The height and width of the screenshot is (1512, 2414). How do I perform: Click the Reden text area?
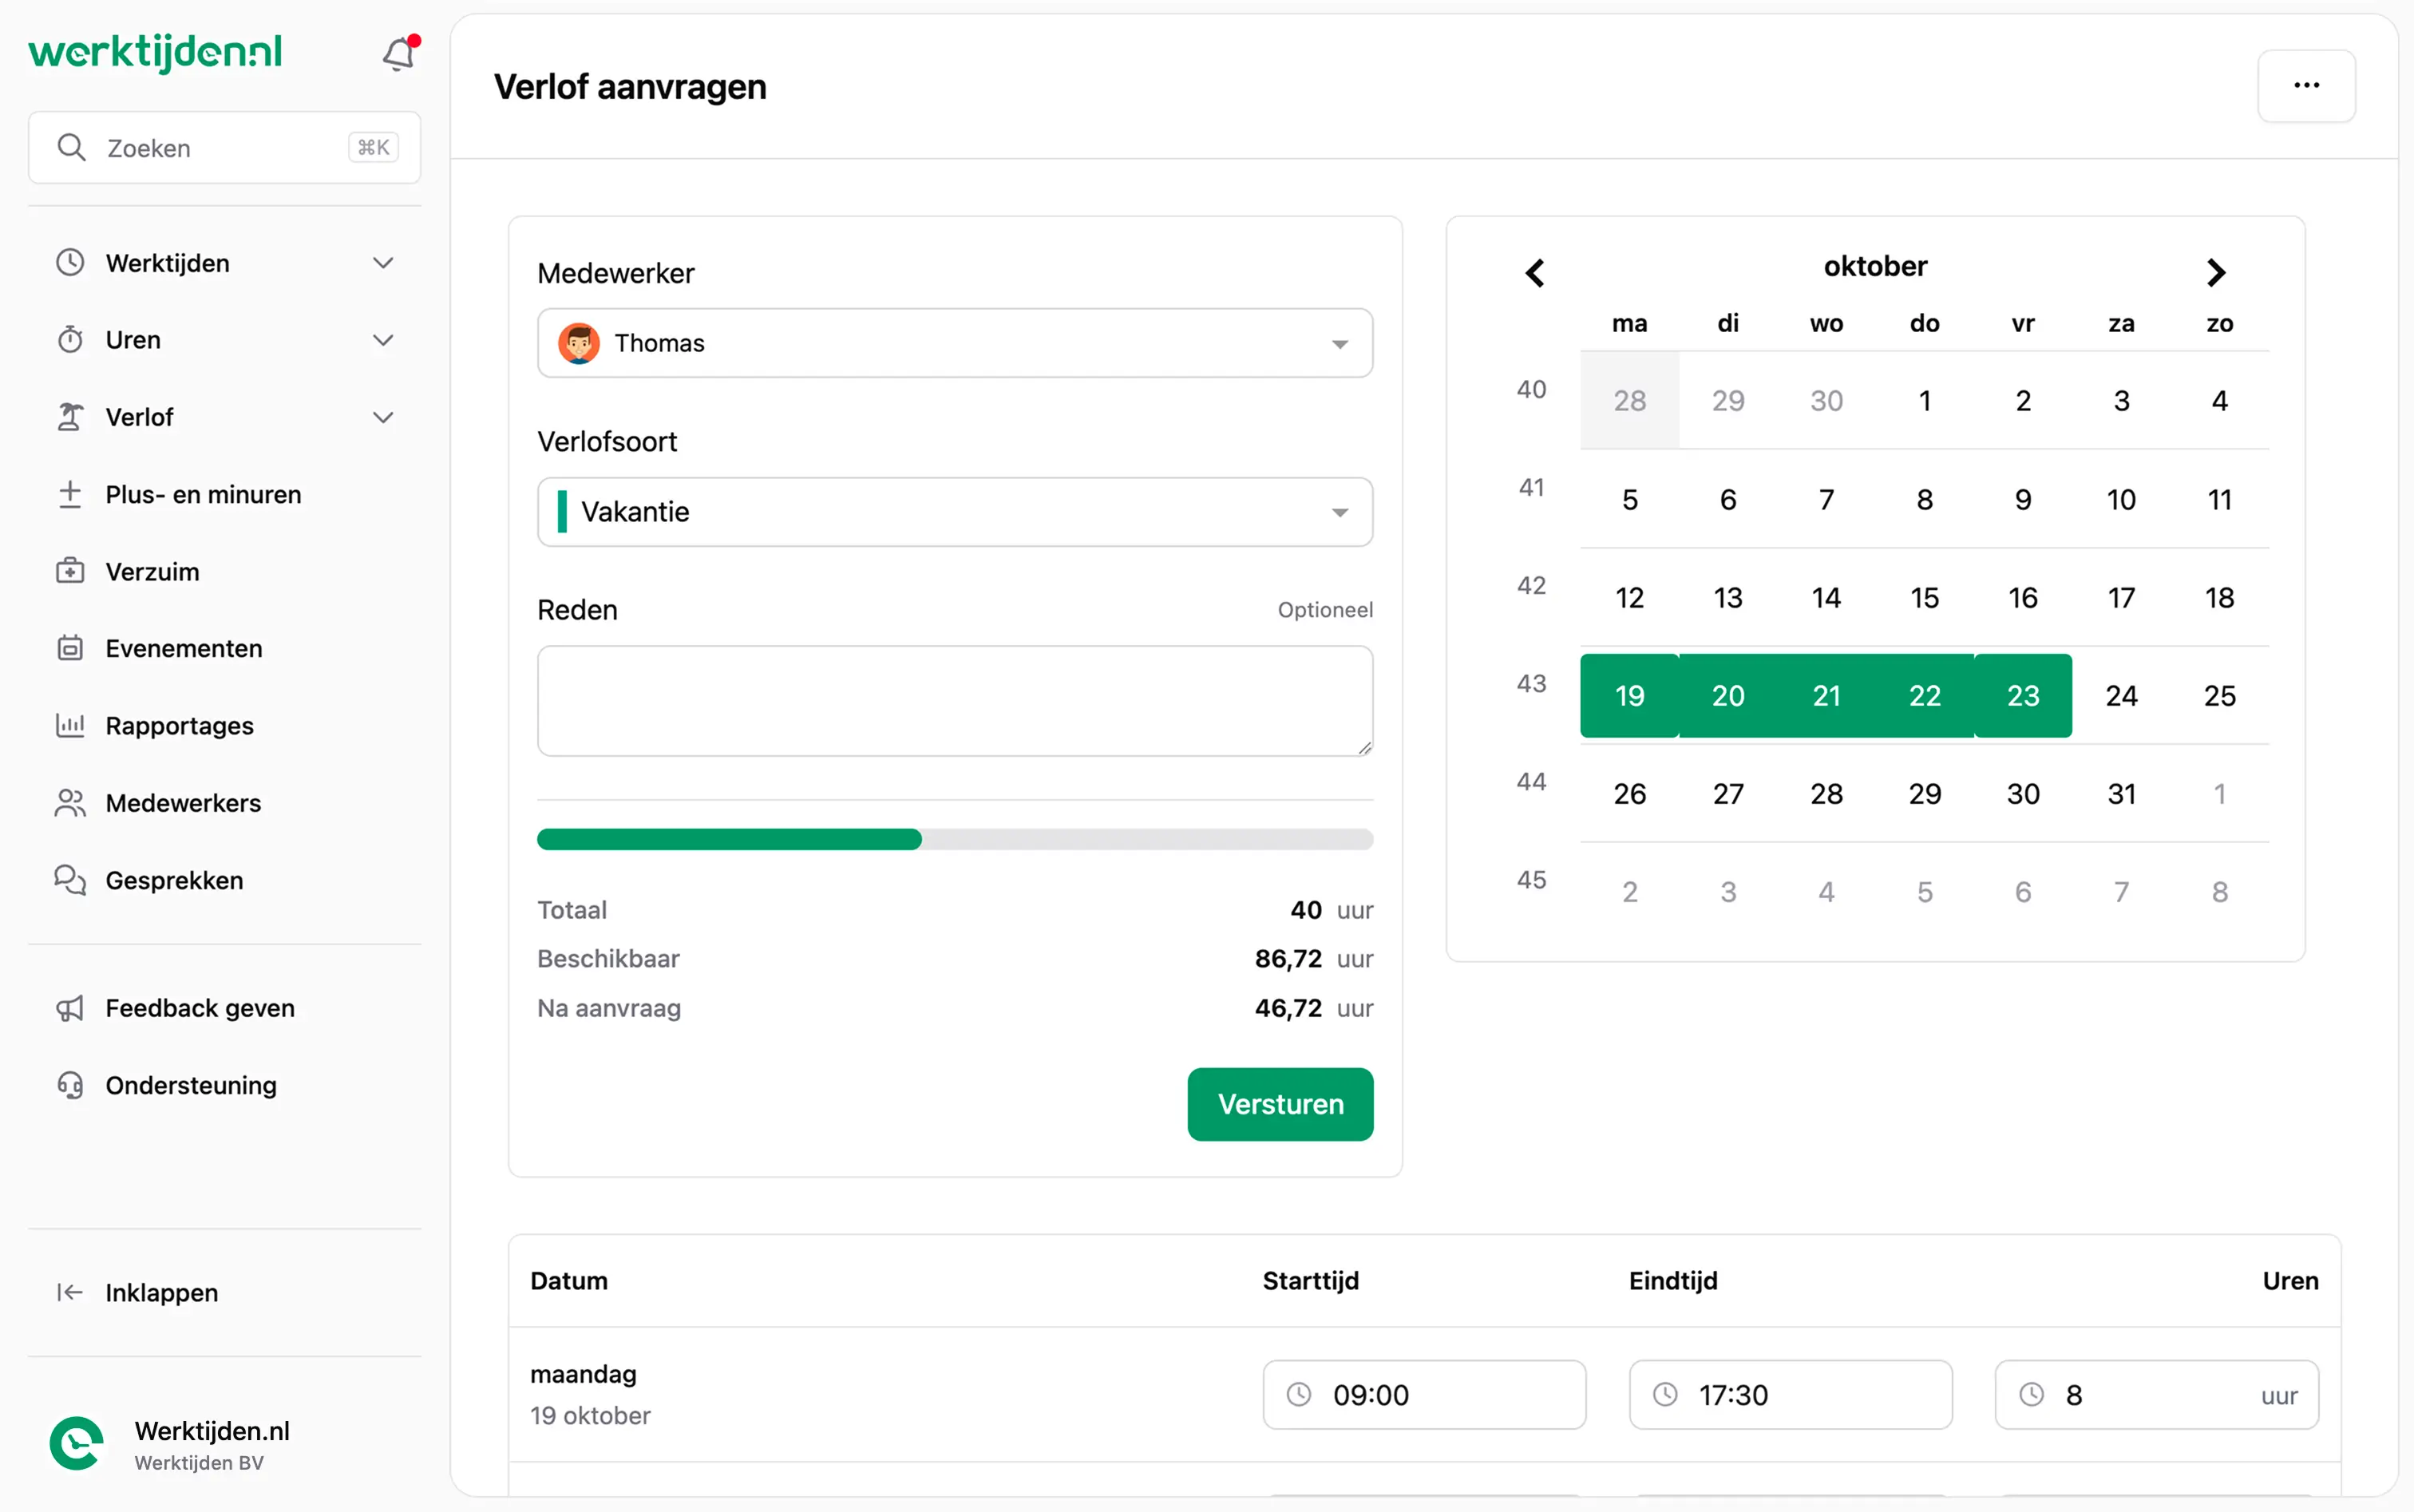click(x=955, y=701)
